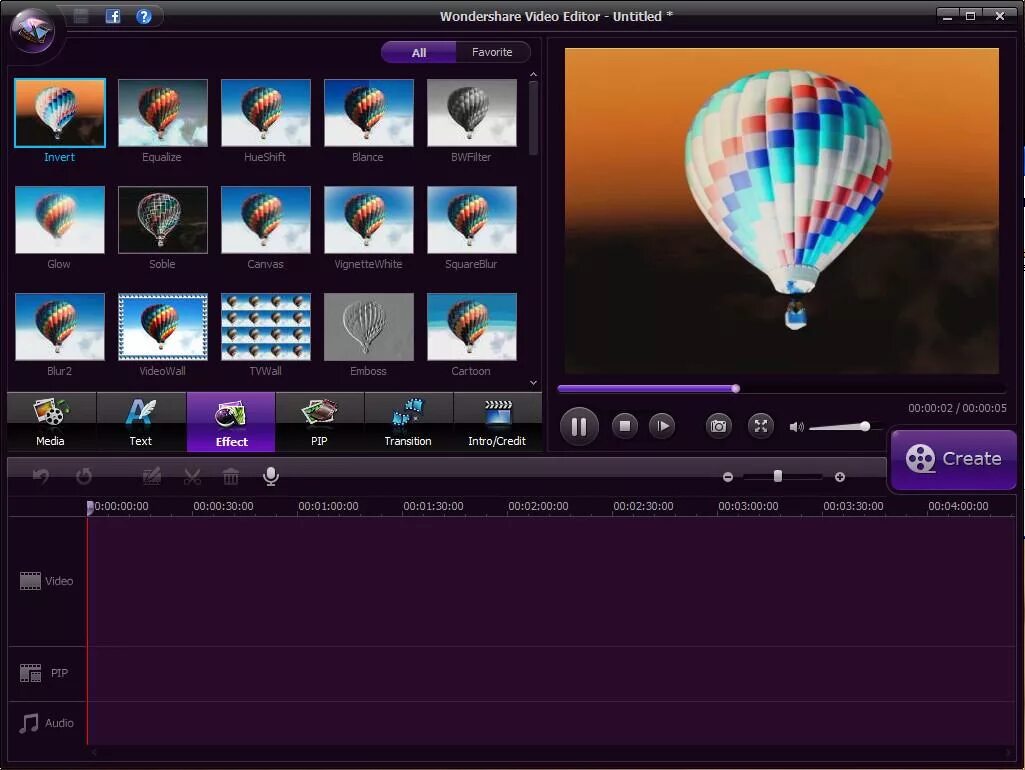Choose the TVWall effect
This screenshot has height=770, width=1025.
point(265,327)
